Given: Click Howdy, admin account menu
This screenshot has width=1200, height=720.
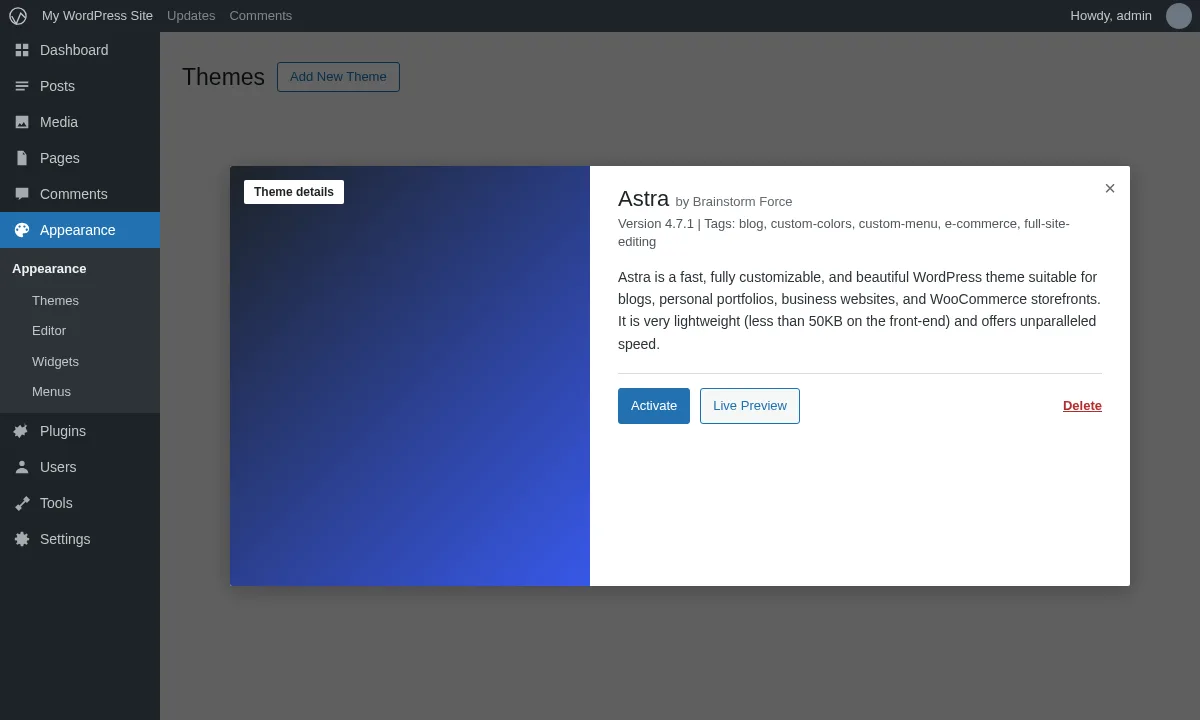Looking at the screenshot, I should tap(1111, 16).
